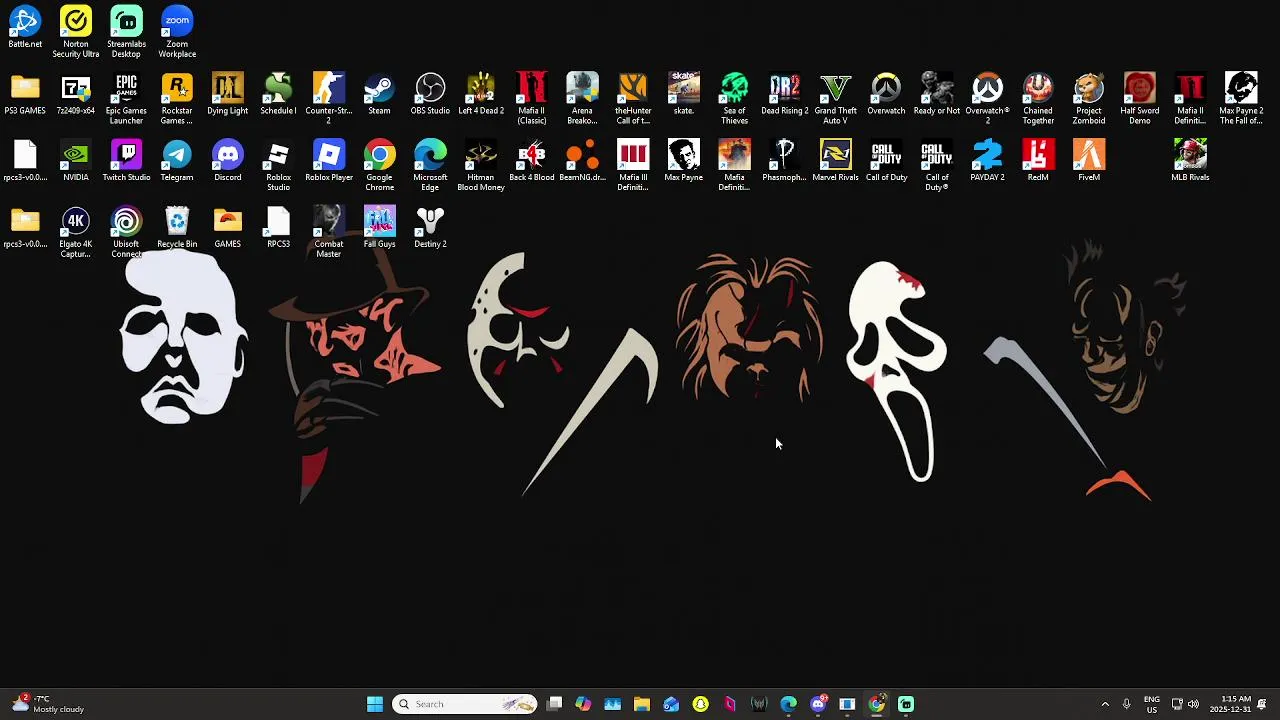Viewport: 1280px width, 720px height.
Task: Open Snapchat from the taskbar
Action: [700, 704]
